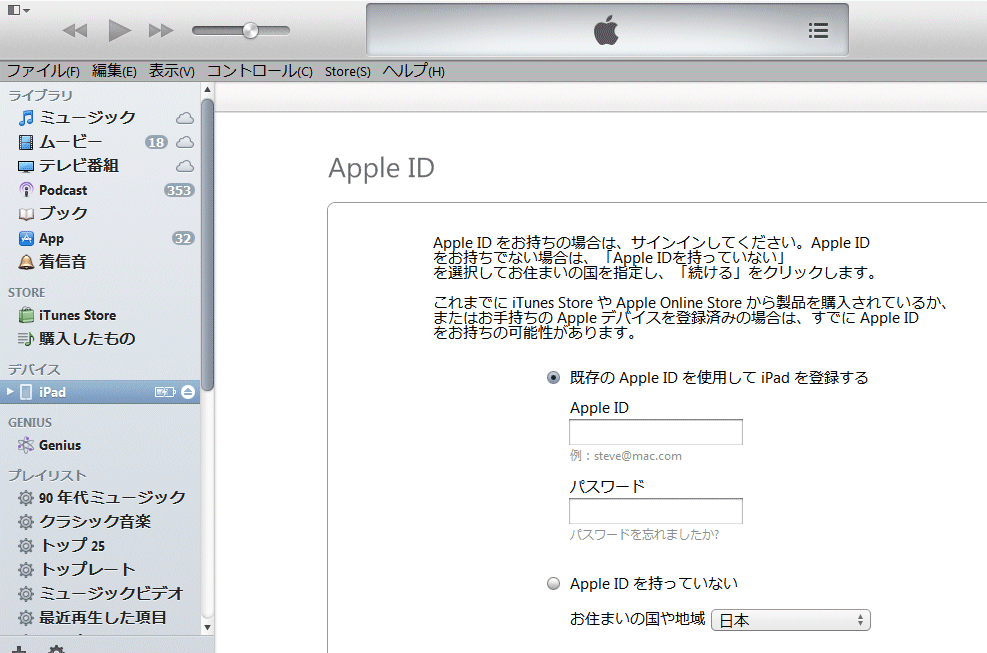Viewport: 987px width, 653px height.
Task: Click the Play button
Action: (120, 31)
